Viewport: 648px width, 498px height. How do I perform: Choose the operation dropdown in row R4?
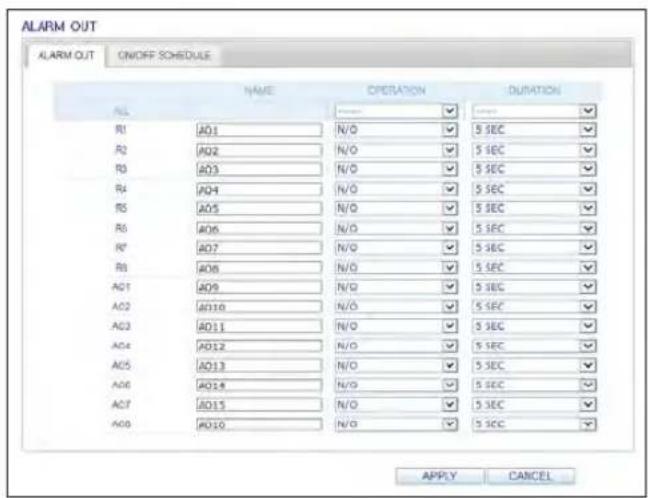[x=396, y=189]
